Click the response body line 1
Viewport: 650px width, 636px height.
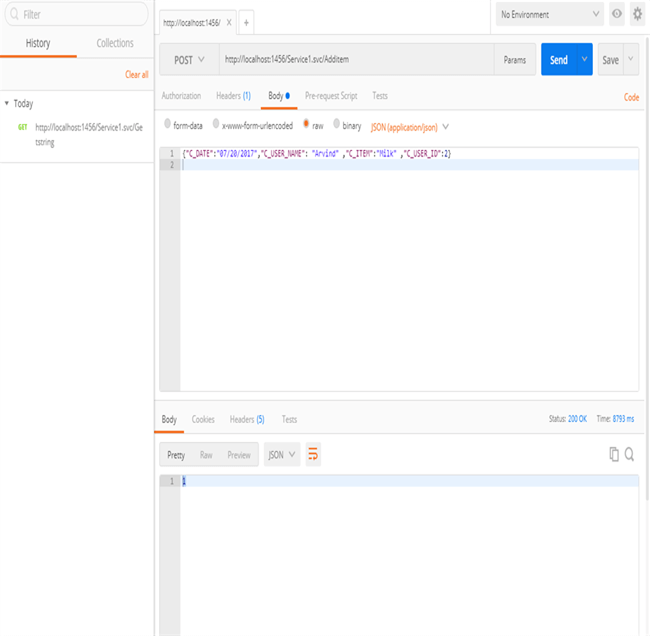(409, 481)
